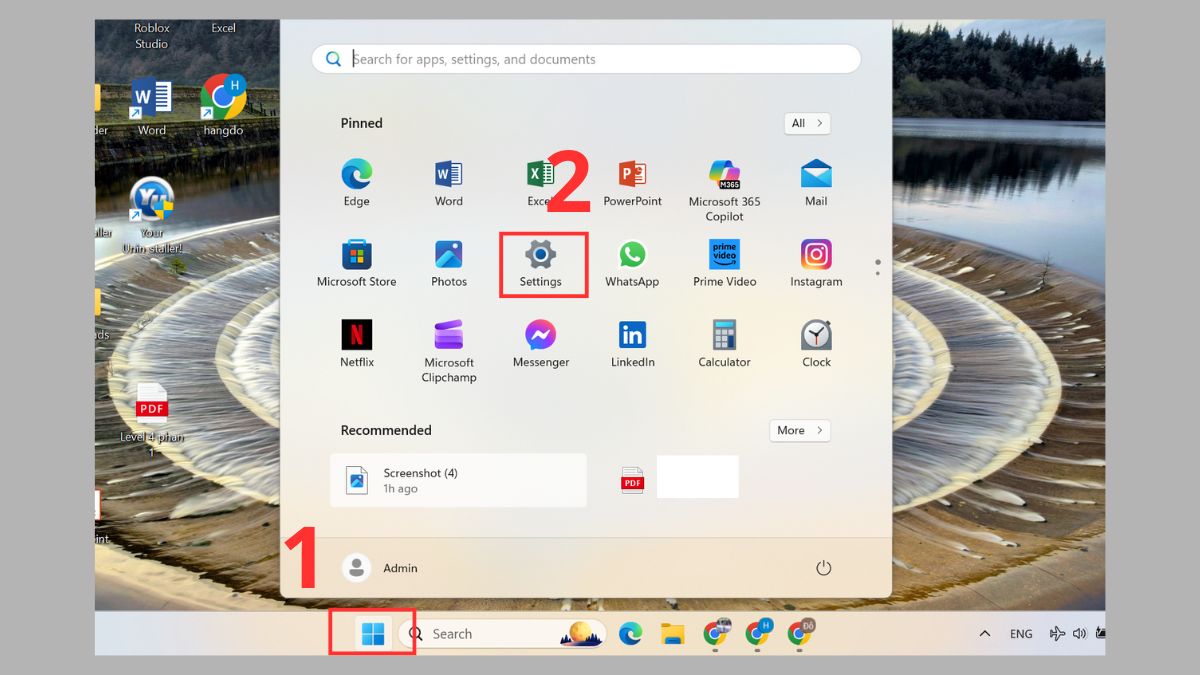This screenshot has width=1200, height=675.
Task: Open the recommended Screenshot (4) file
Action: (x=458, y=480)
